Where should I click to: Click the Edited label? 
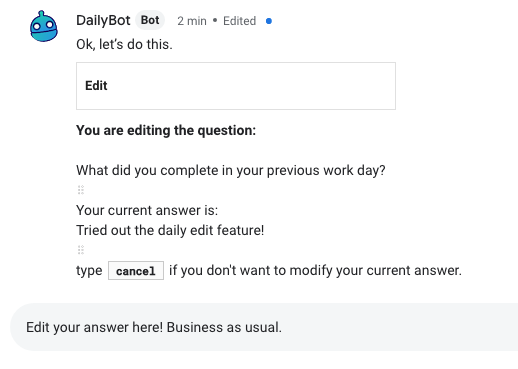(x=239, y=21)
